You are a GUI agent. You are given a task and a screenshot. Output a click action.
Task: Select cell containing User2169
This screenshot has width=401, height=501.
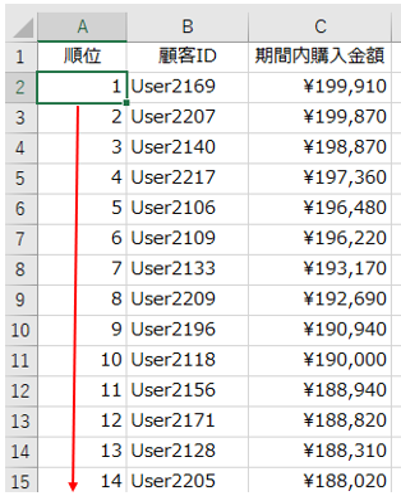188,87
